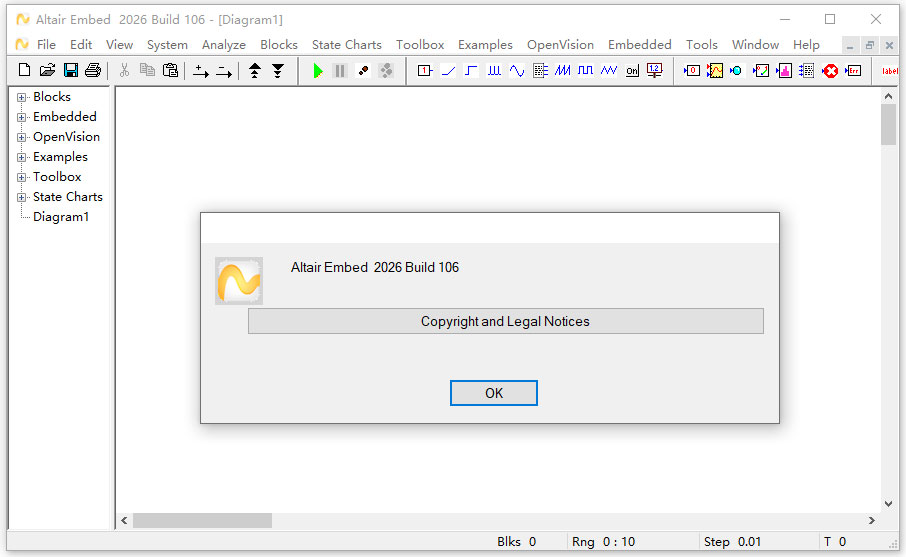Create a new diagram with the blank page icon
Screen dimensions: 906x557
pos(24,70)
